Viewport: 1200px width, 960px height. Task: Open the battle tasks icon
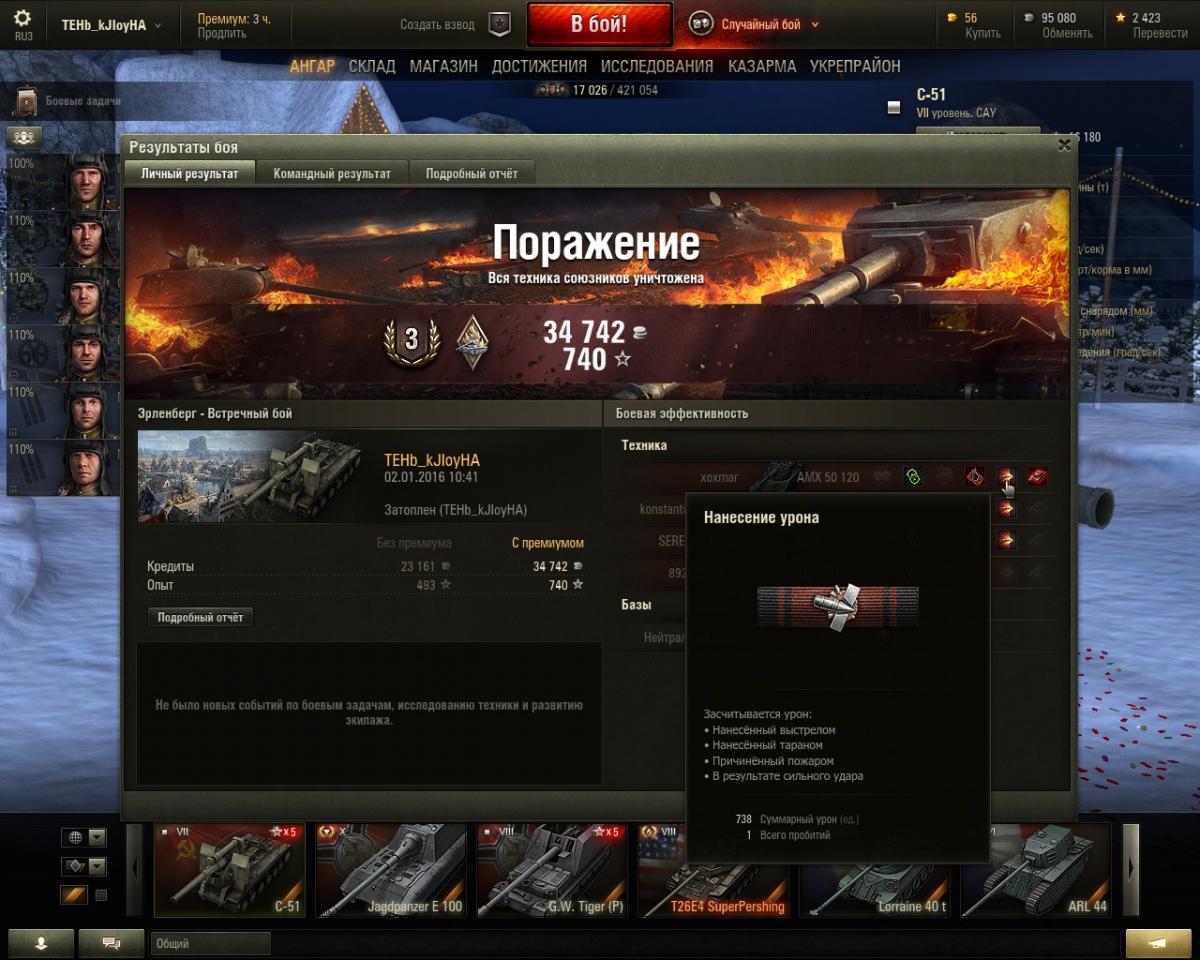point(26,100)
